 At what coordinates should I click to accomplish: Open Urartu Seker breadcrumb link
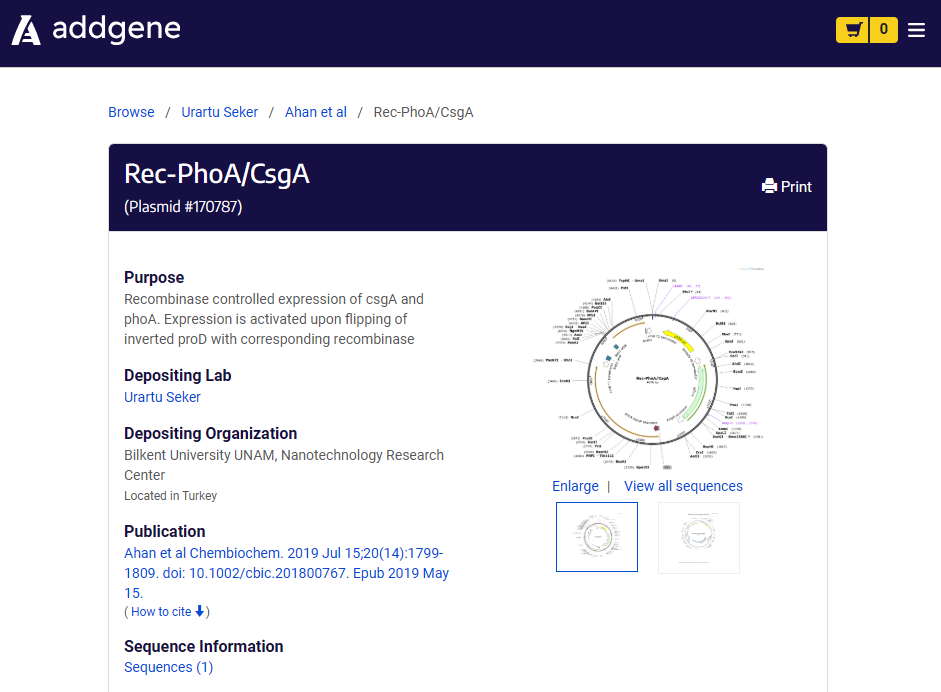coord(220,112)
